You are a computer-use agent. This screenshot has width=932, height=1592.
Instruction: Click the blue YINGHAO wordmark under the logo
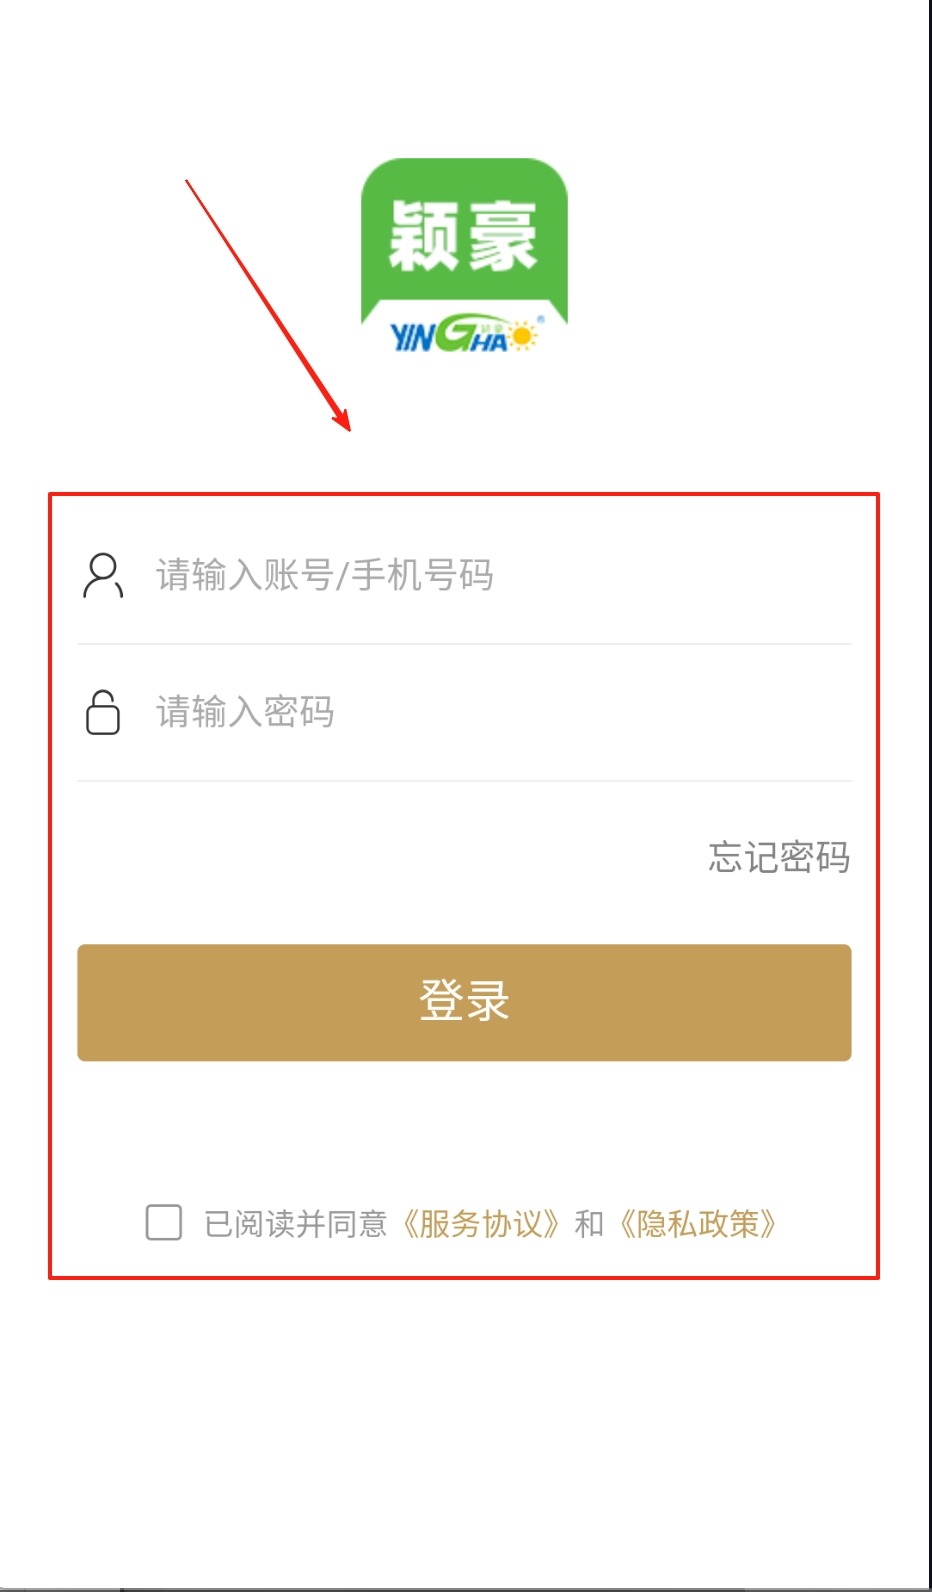(x=465, y=335)
